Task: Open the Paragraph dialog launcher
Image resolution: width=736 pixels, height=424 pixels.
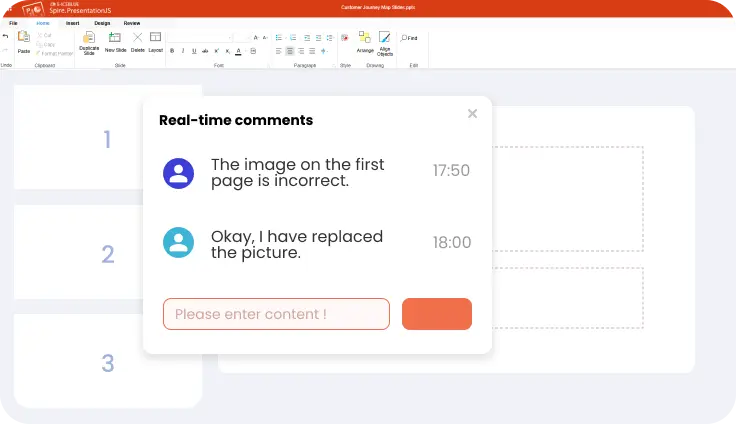Action: [334, 66]
